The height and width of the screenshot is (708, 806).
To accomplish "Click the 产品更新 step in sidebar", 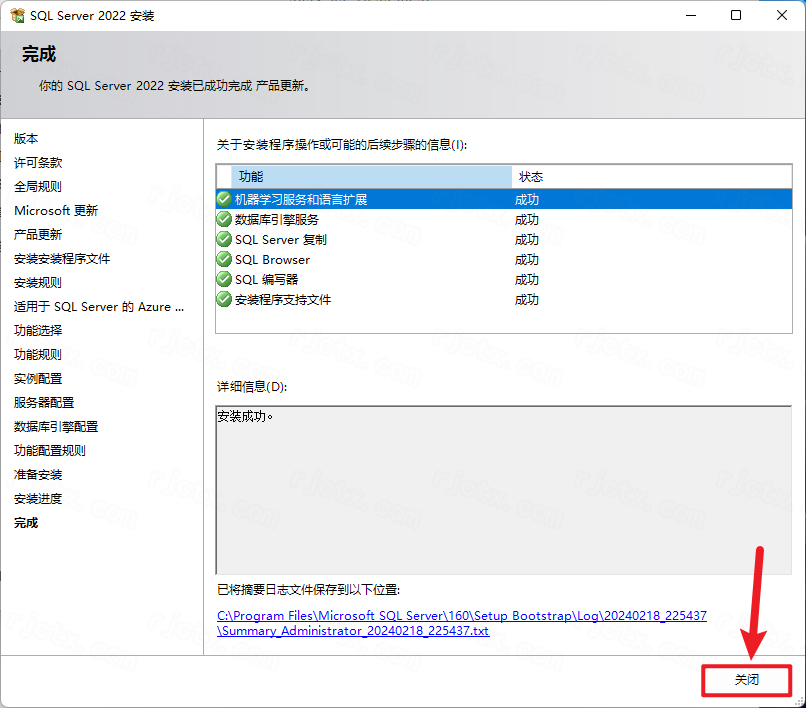I will pyautogui.click(x=38, y=235).
